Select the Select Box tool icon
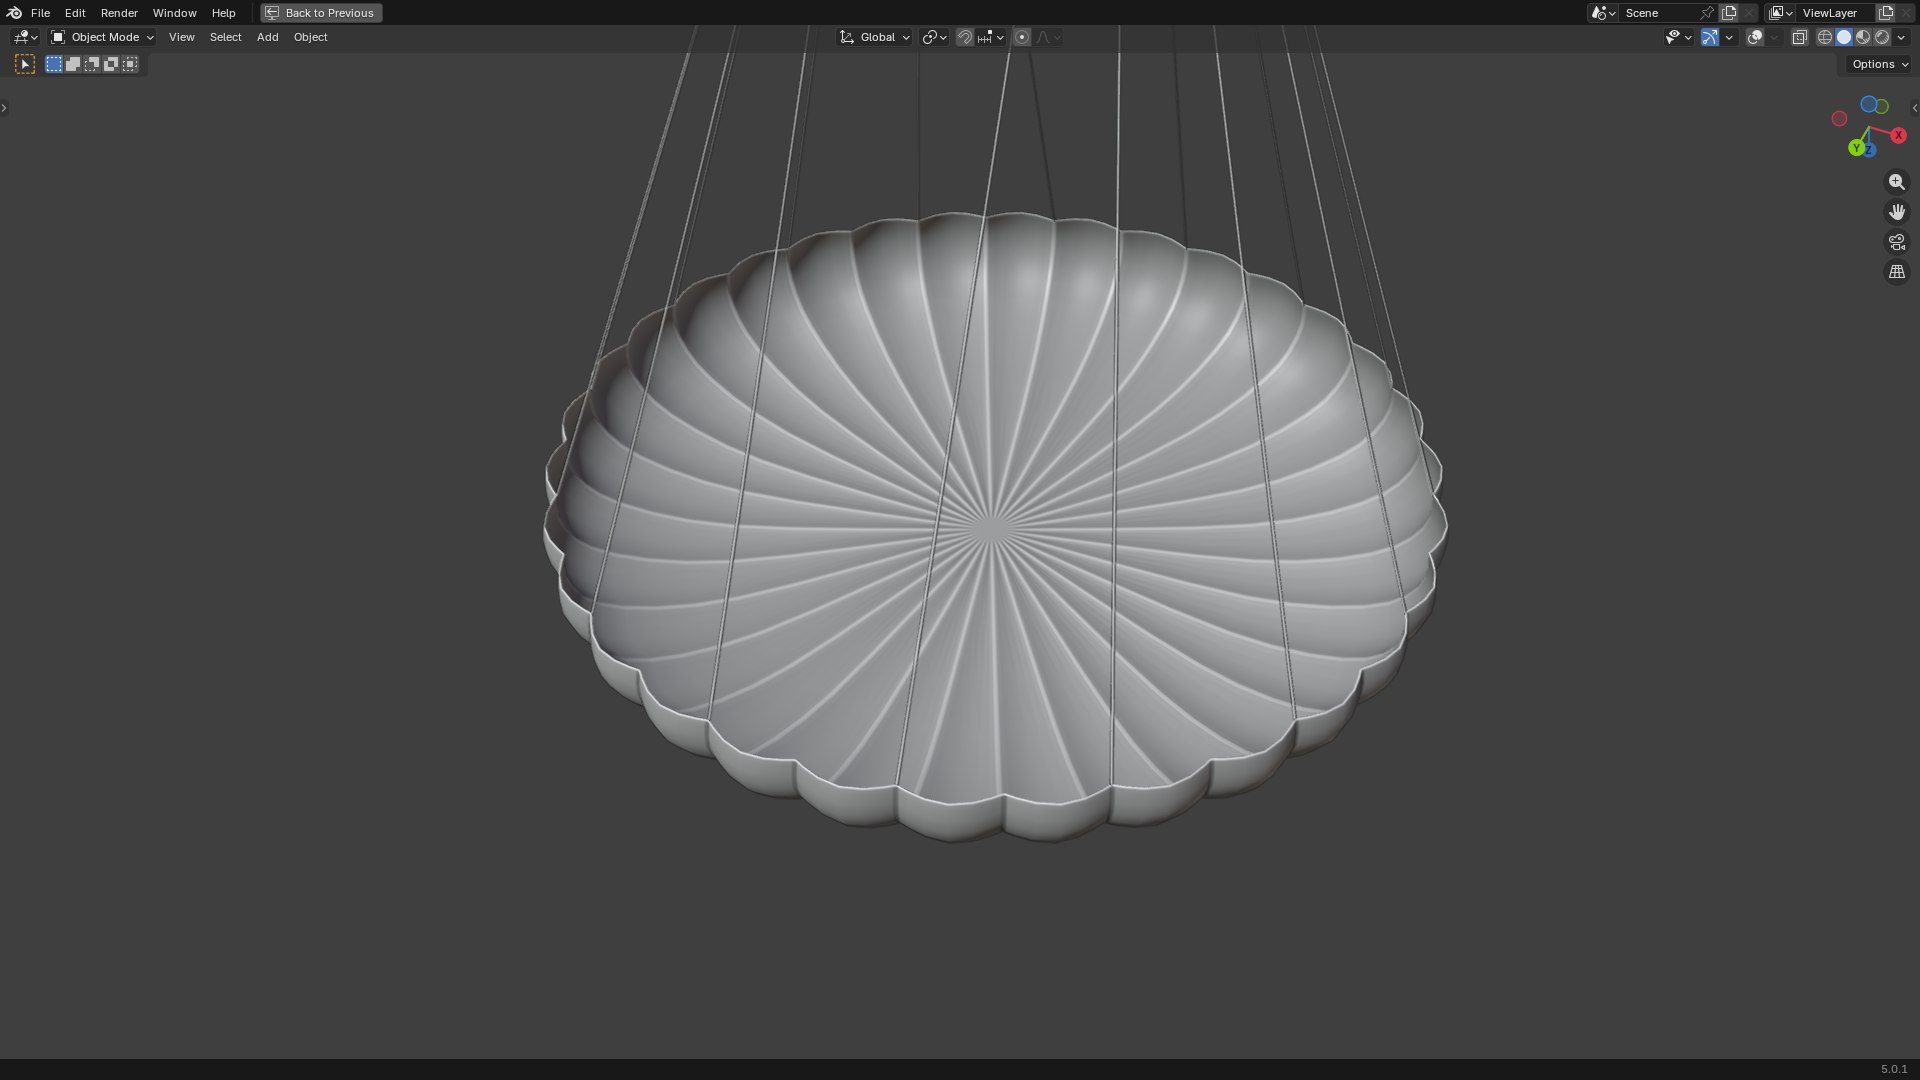The height and width of the screenshot is (1080, 1920). tap(25, 64)
